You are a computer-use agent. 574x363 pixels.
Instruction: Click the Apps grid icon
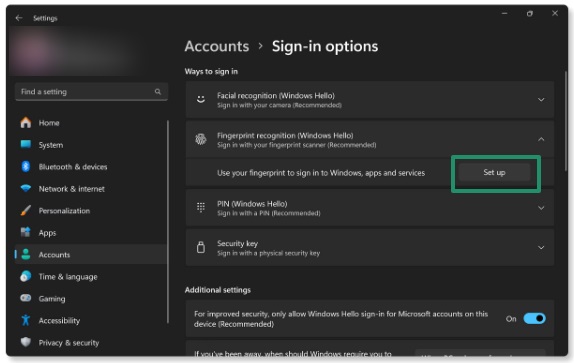[26, 232]
